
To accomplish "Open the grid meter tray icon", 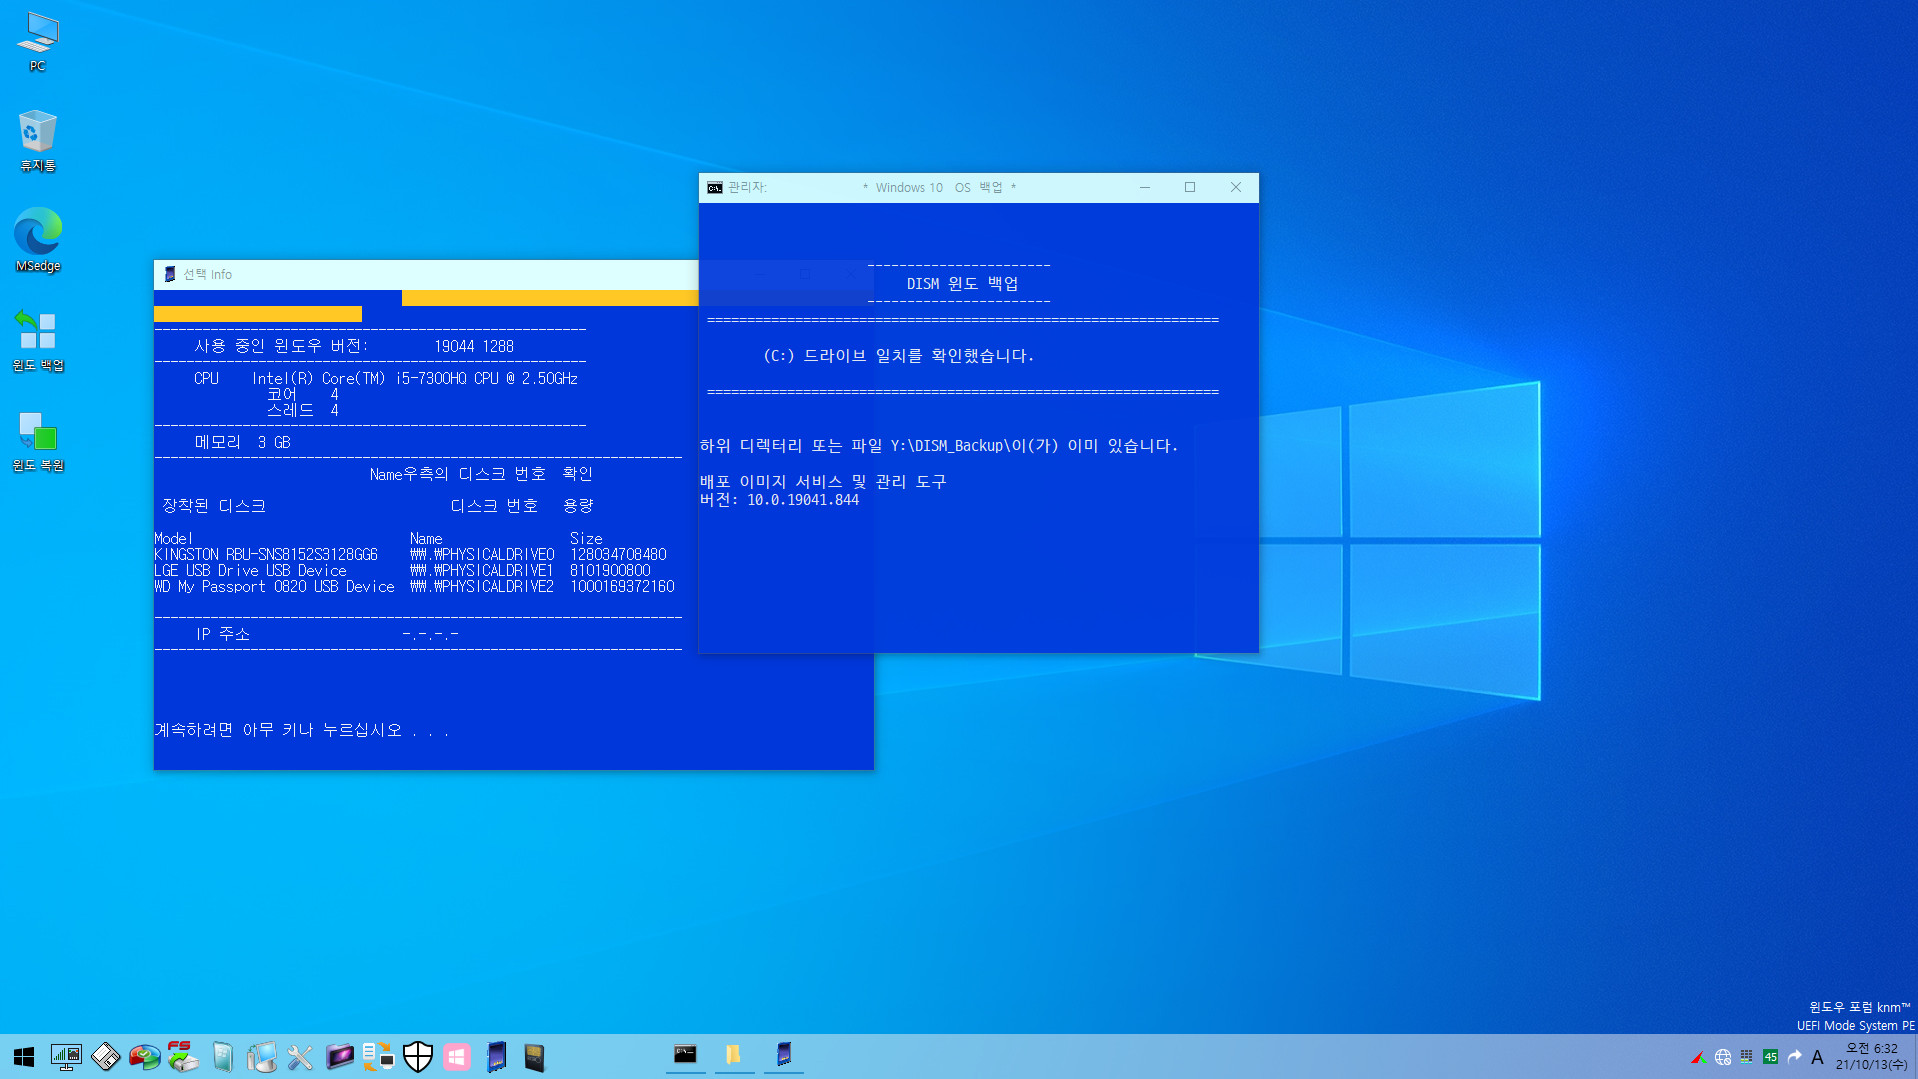I will [1746, 1057].
